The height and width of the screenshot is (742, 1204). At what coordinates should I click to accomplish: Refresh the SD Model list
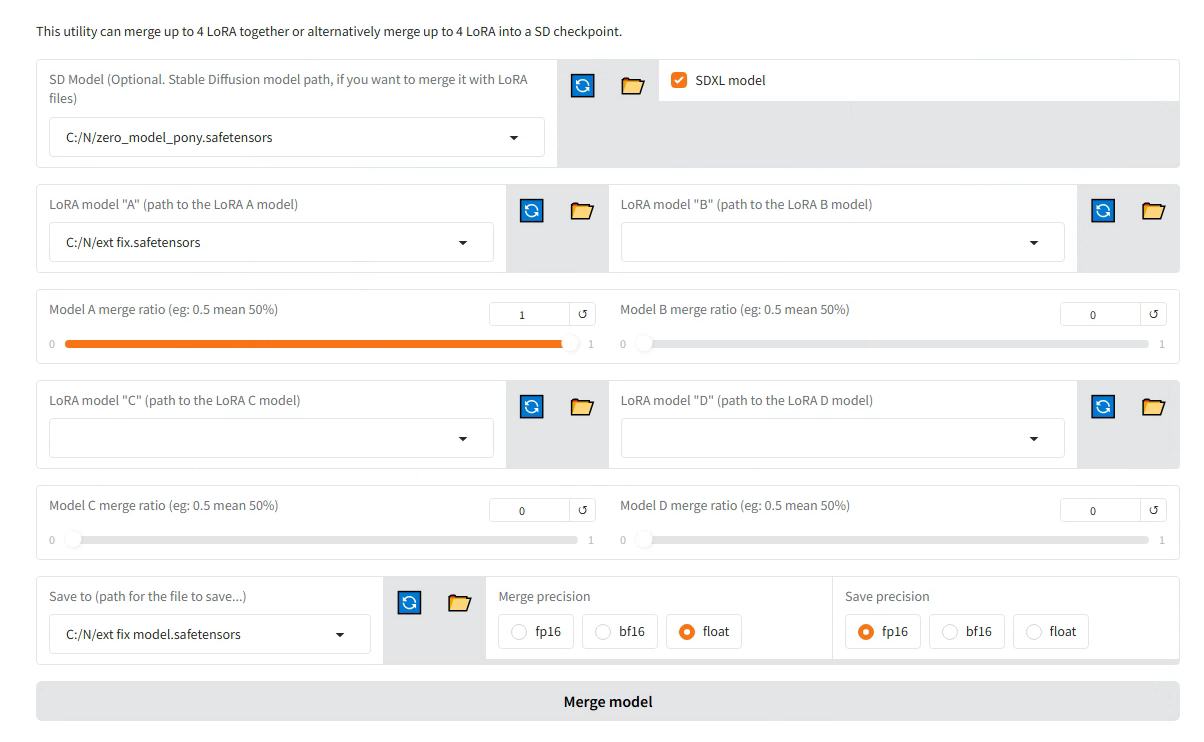(x=583, y=86)
